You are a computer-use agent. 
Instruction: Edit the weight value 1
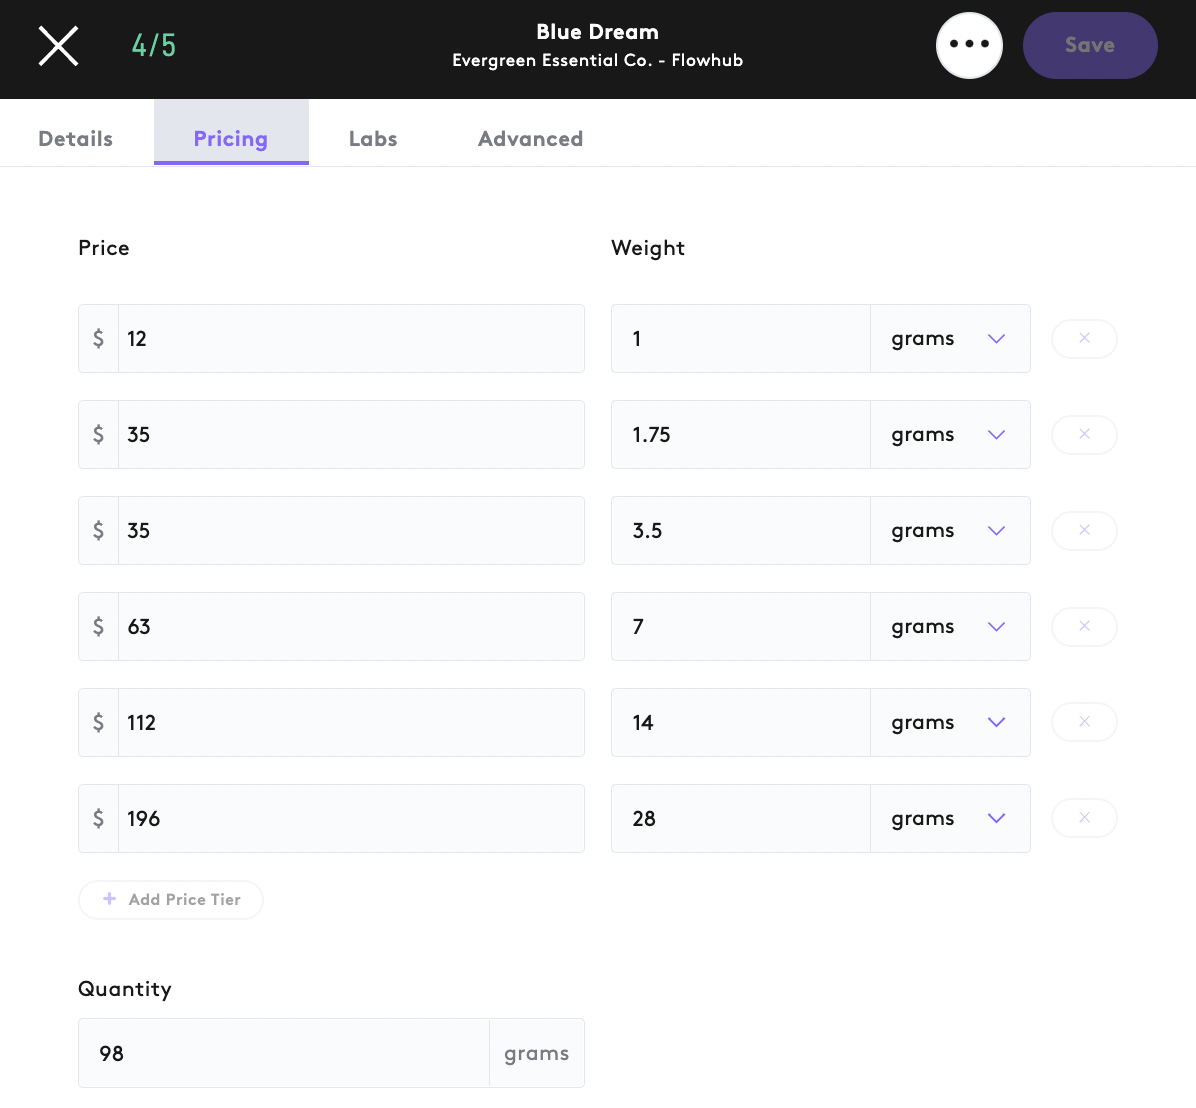(741, 339)
